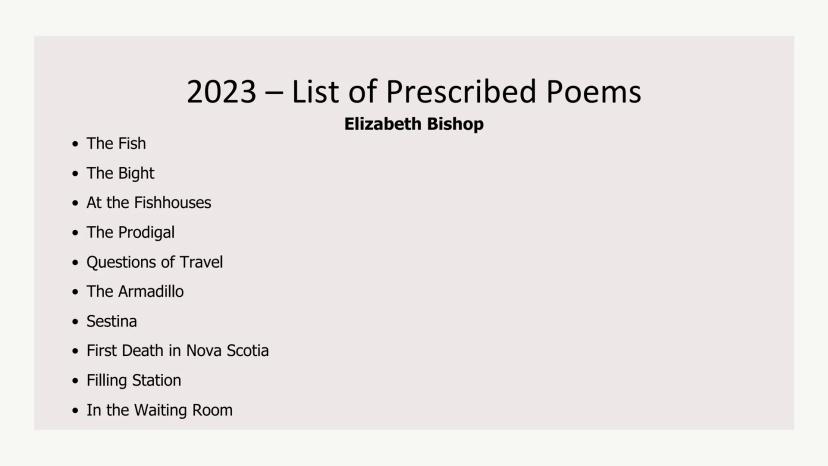Click the bullet point beside The Fish
The width and height of the screenshot is (828, 466).
coord(75,144)
